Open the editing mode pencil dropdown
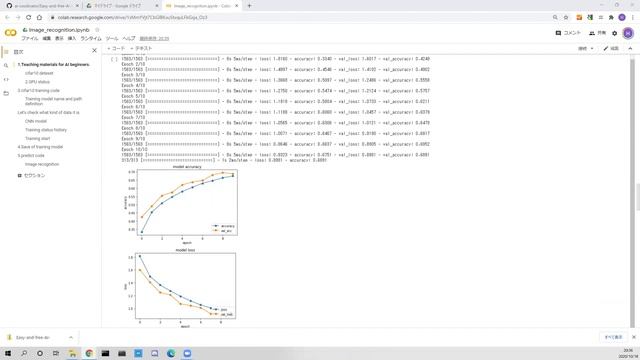640x360 pixels. [611, 49]
